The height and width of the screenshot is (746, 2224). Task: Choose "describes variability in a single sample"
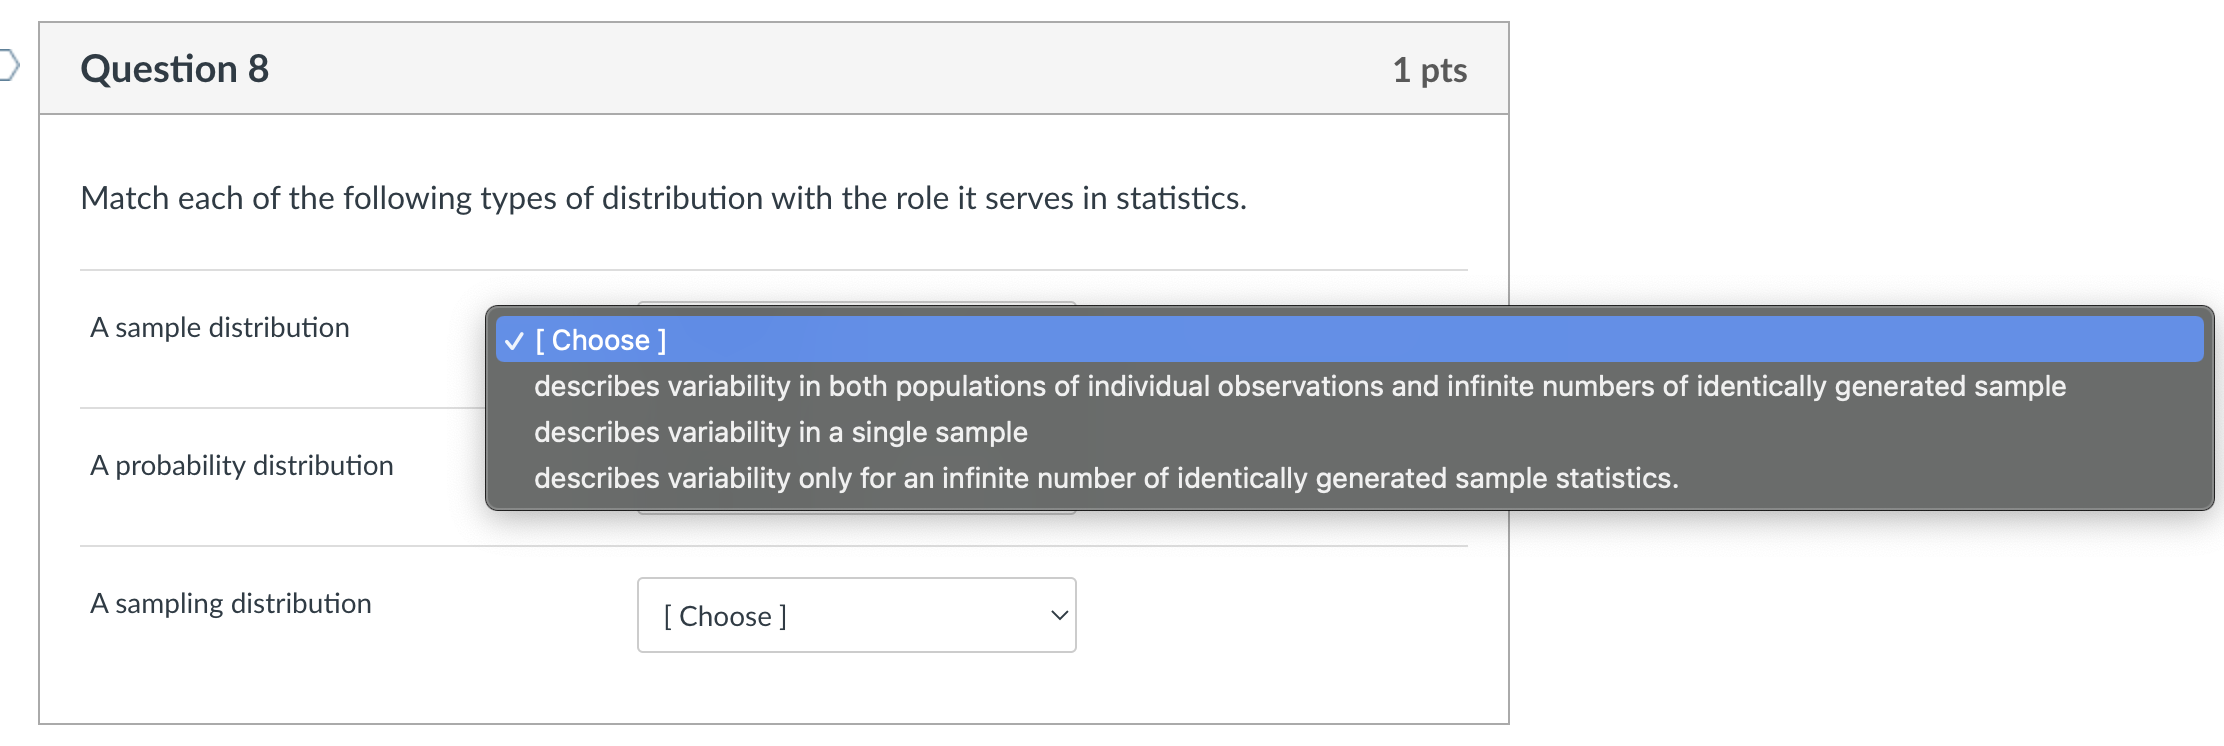(x=780, y=432)
